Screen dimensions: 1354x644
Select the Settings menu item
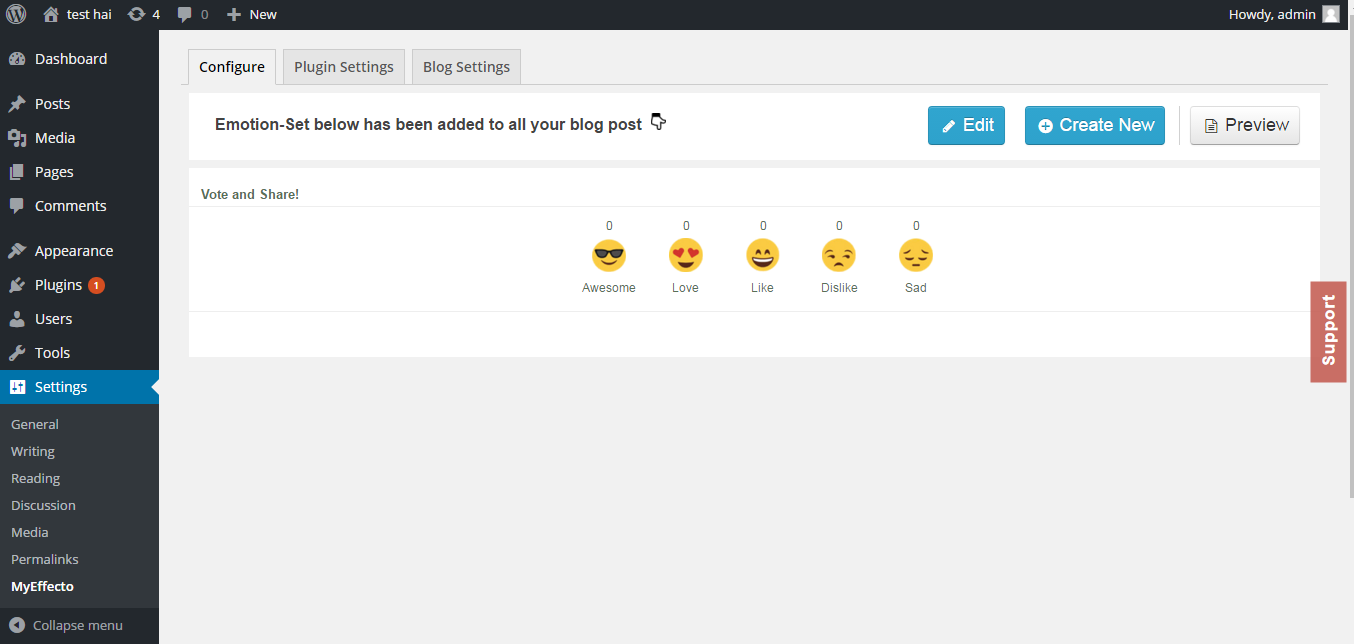79,387
